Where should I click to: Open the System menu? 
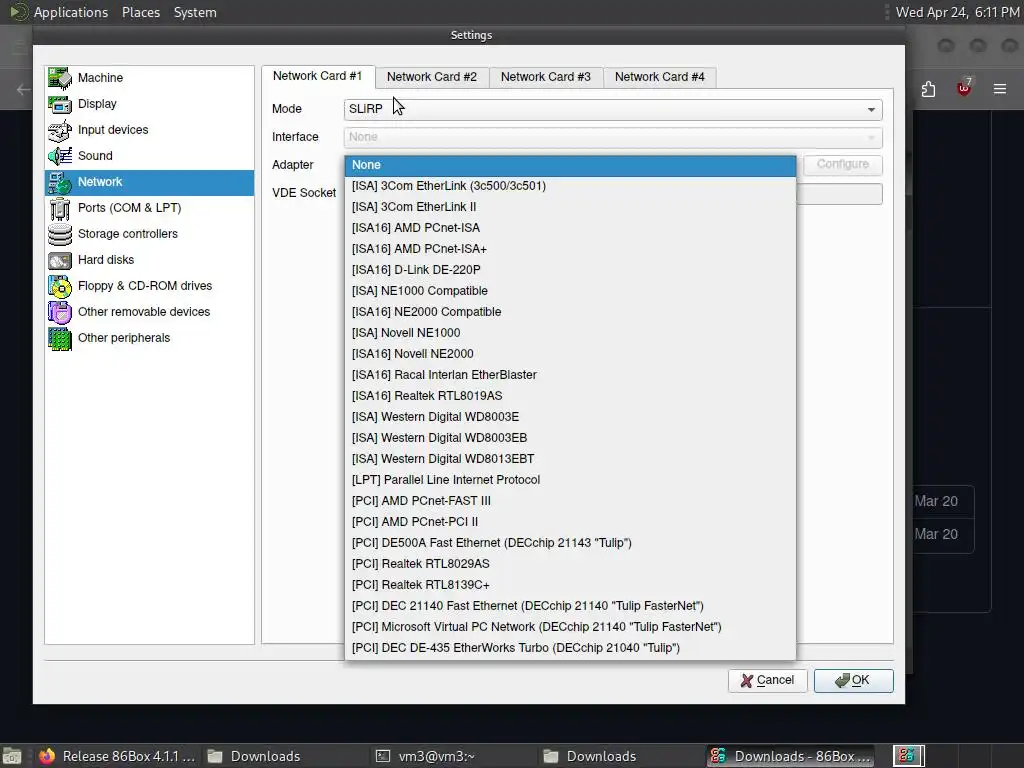[195, 12]
